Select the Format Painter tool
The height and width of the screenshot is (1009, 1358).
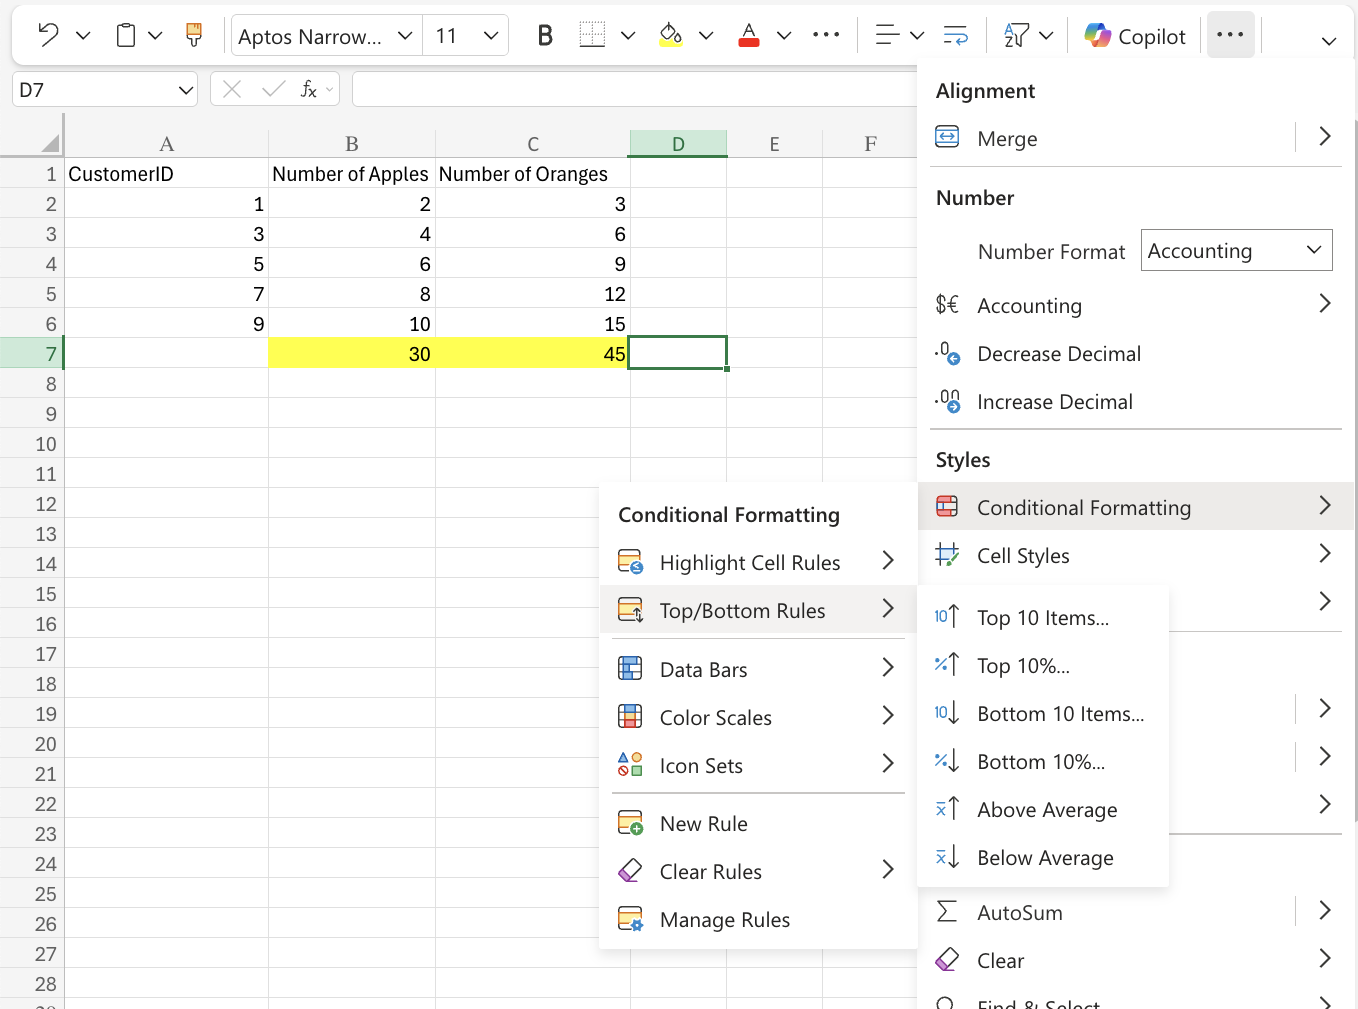coord(193,33)
